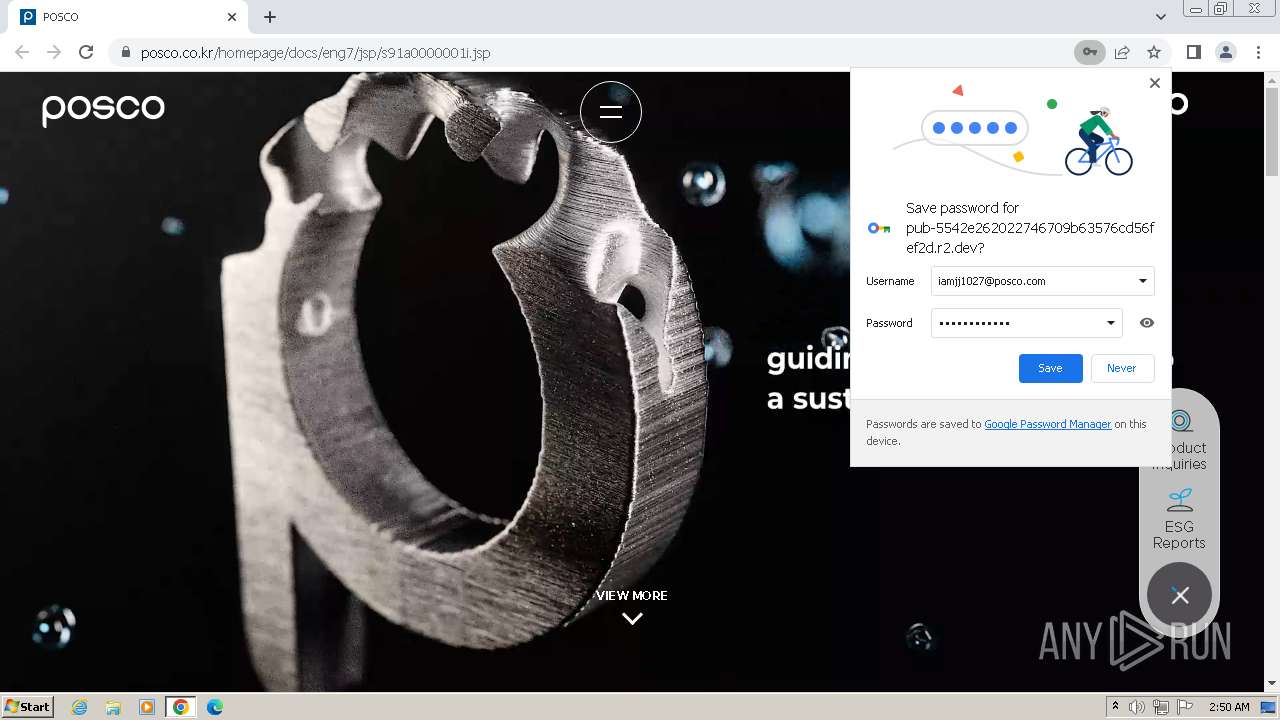Select the POSCO browser tab
Screen dimensions: 1280x720
click(x=130, y=17)
